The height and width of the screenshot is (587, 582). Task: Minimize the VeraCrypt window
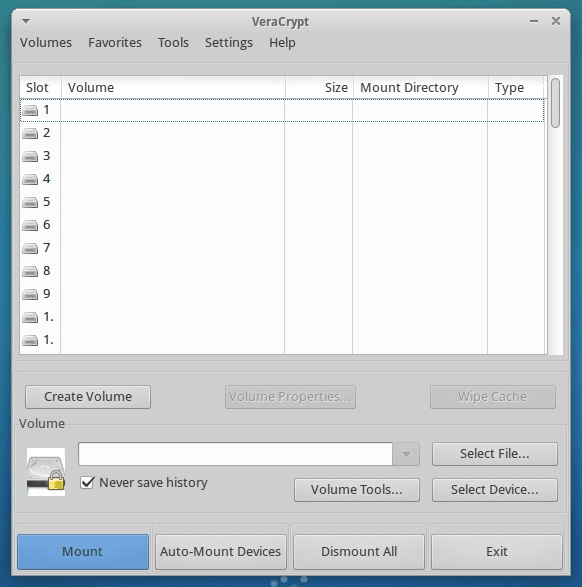[534, 21]
